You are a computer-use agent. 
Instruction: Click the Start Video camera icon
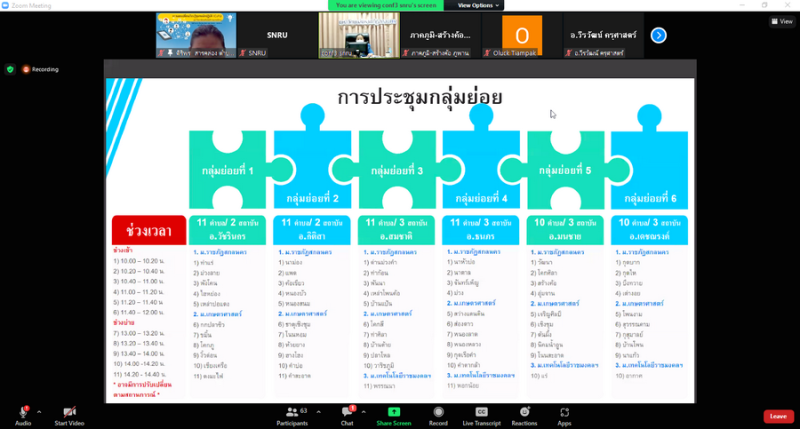(70, 411)
